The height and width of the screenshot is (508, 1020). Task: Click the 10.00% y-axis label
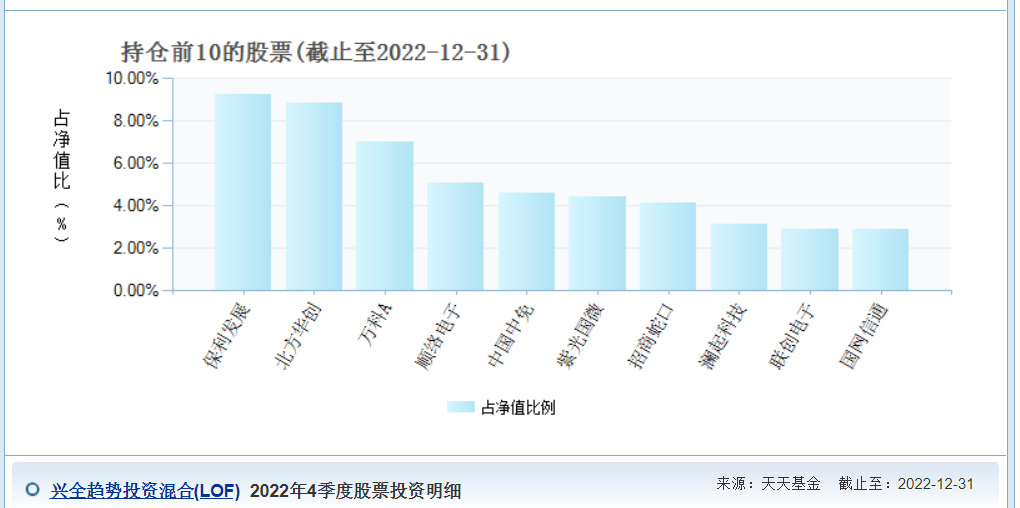point(132,78)
